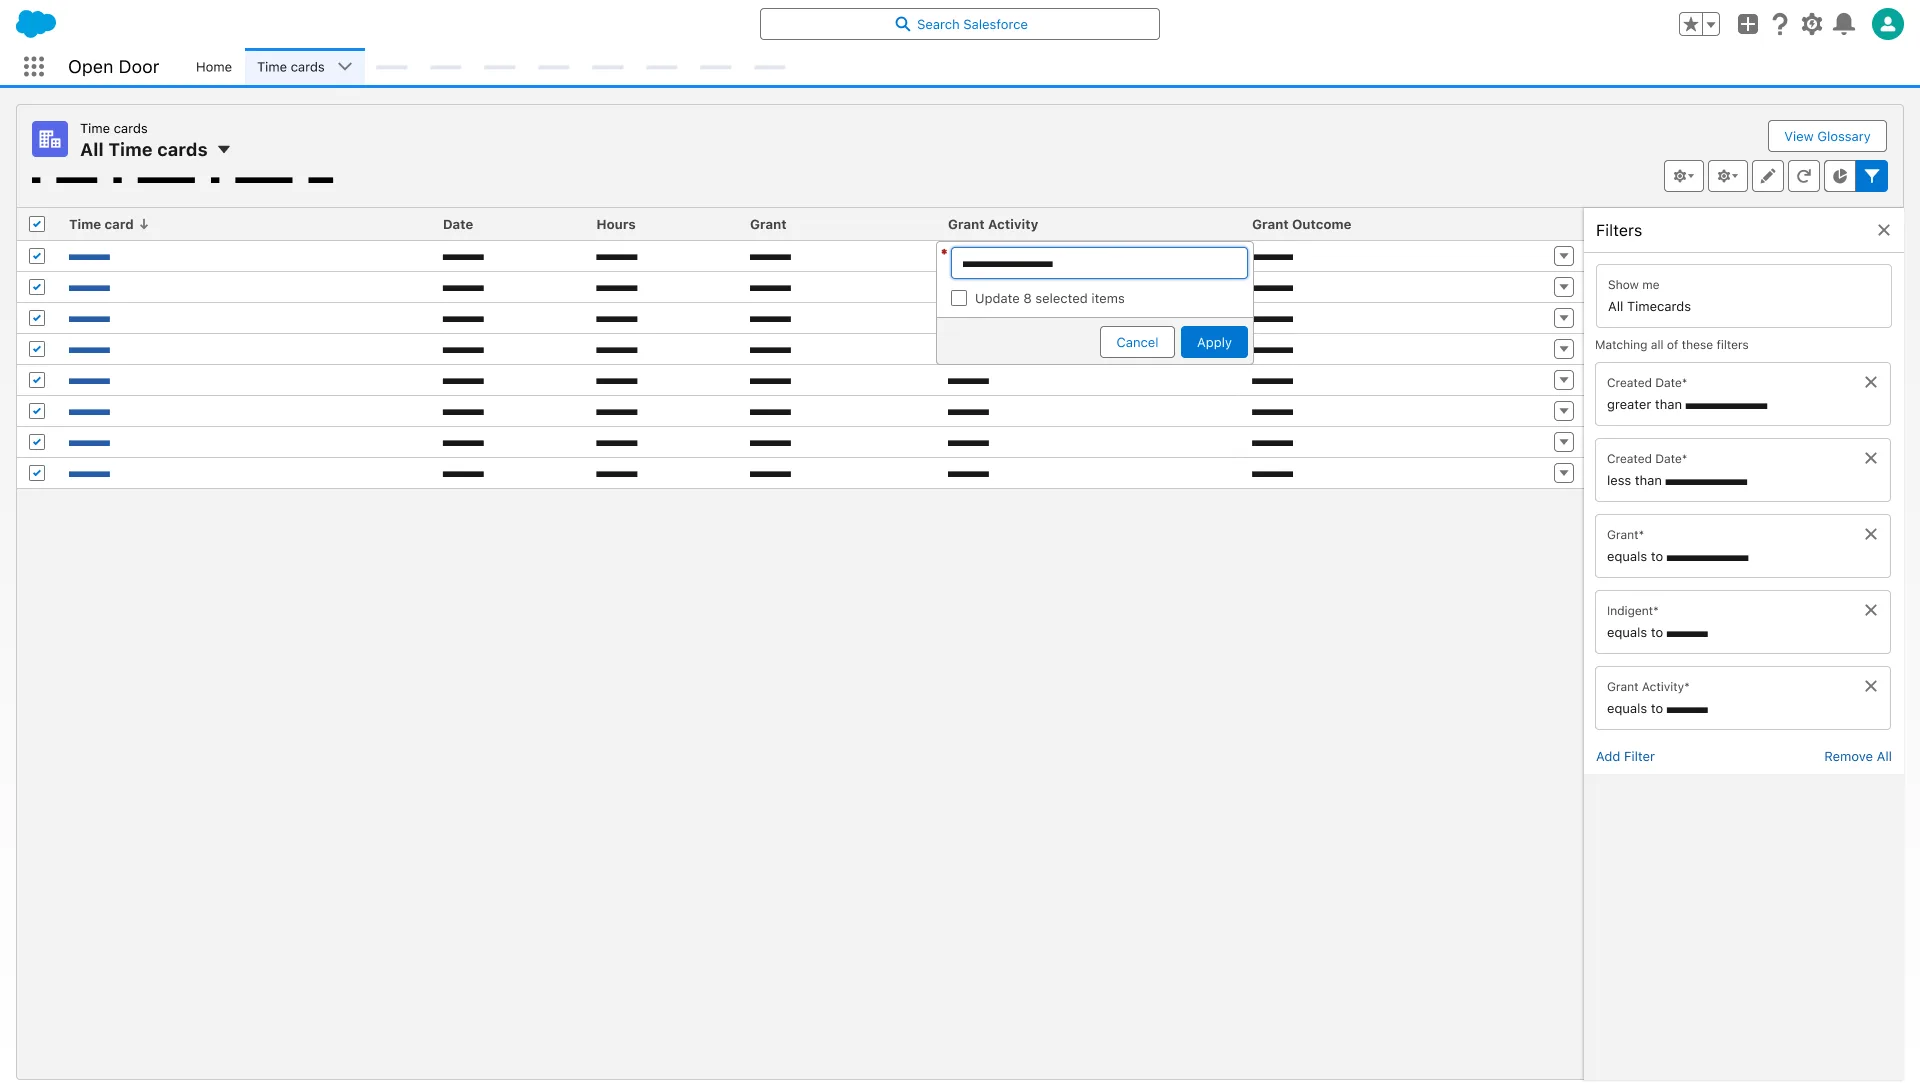Click Apply in the inline edit popup
Screen dimensions: 1920x1083
[1214, 342]
